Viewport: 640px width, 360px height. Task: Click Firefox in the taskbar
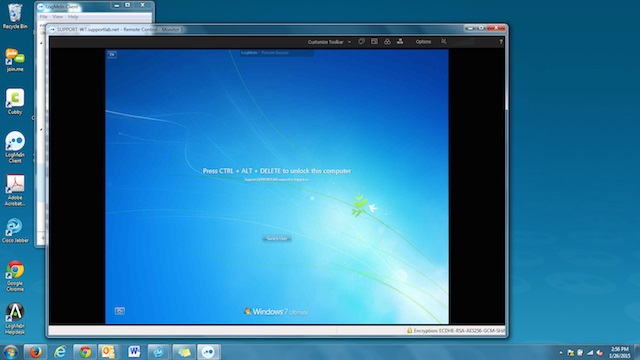tap(35, 351)
